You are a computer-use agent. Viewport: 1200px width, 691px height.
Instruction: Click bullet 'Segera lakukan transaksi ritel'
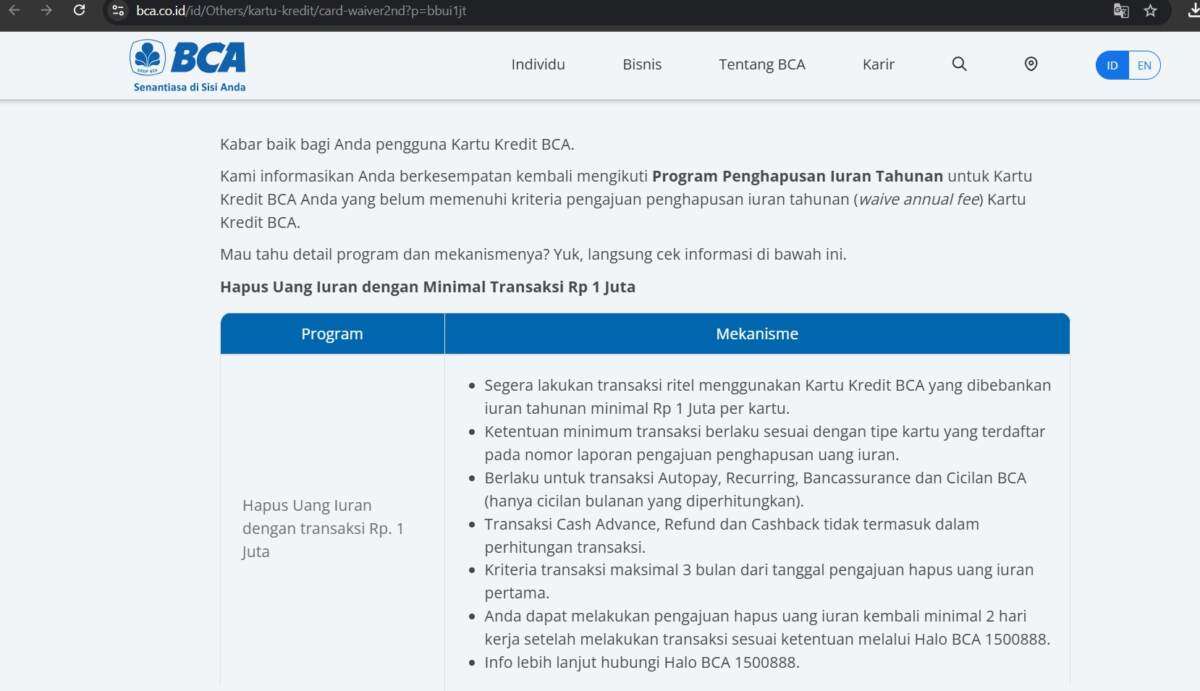pos(768,397)
